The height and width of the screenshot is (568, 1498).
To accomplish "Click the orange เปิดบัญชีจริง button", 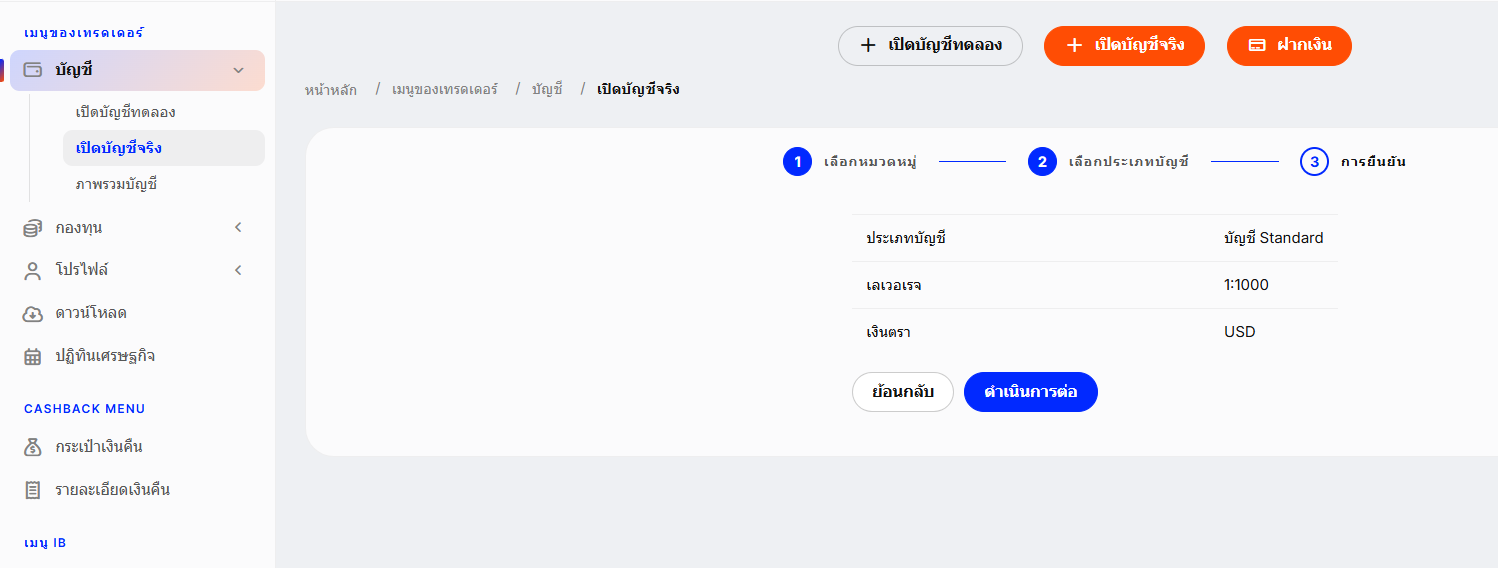I will pyautogui.click(x=1124, y=46).
